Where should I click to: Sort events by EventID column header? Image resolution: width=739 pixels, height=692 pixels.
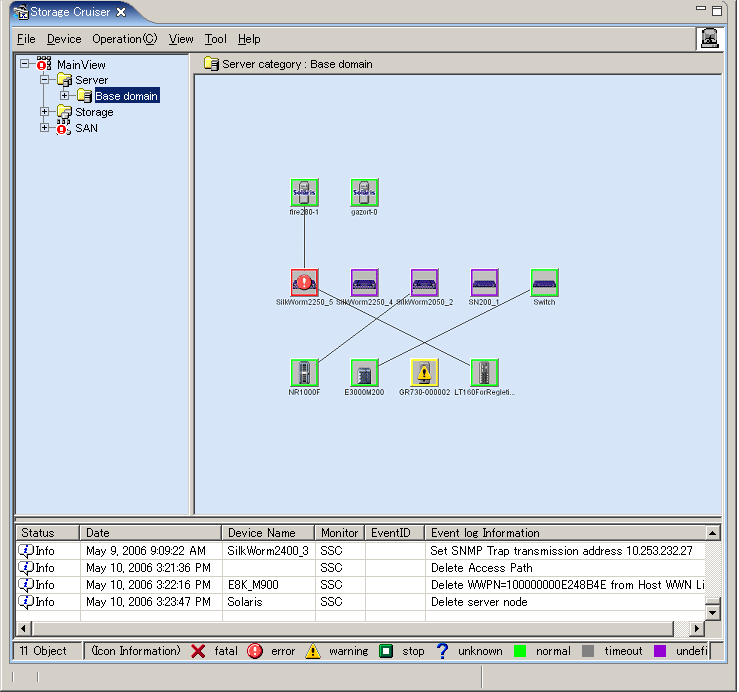[394, 533]
